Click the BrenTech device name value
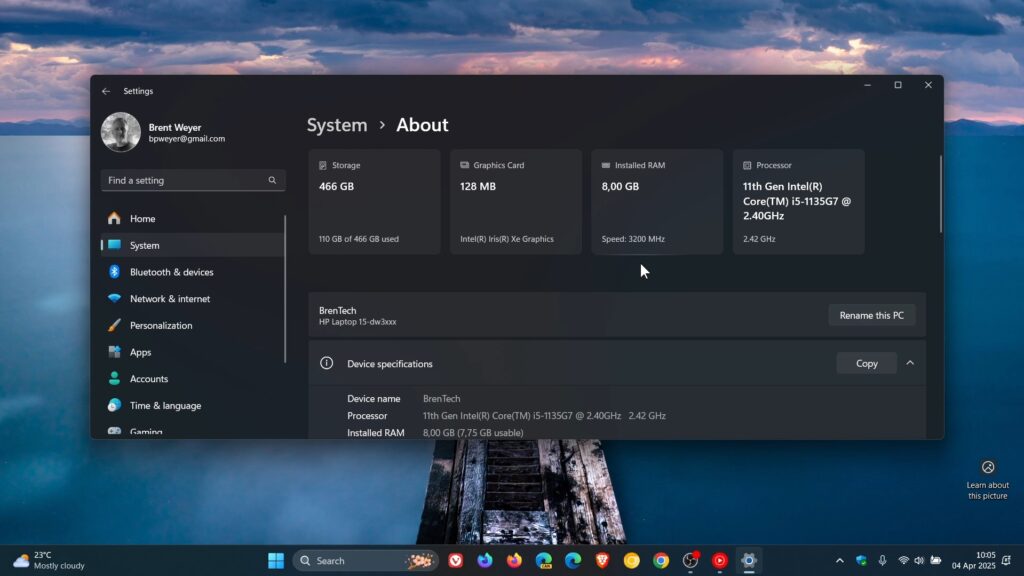This screenshot has width=1024, height=576. [x=441, y=399]
